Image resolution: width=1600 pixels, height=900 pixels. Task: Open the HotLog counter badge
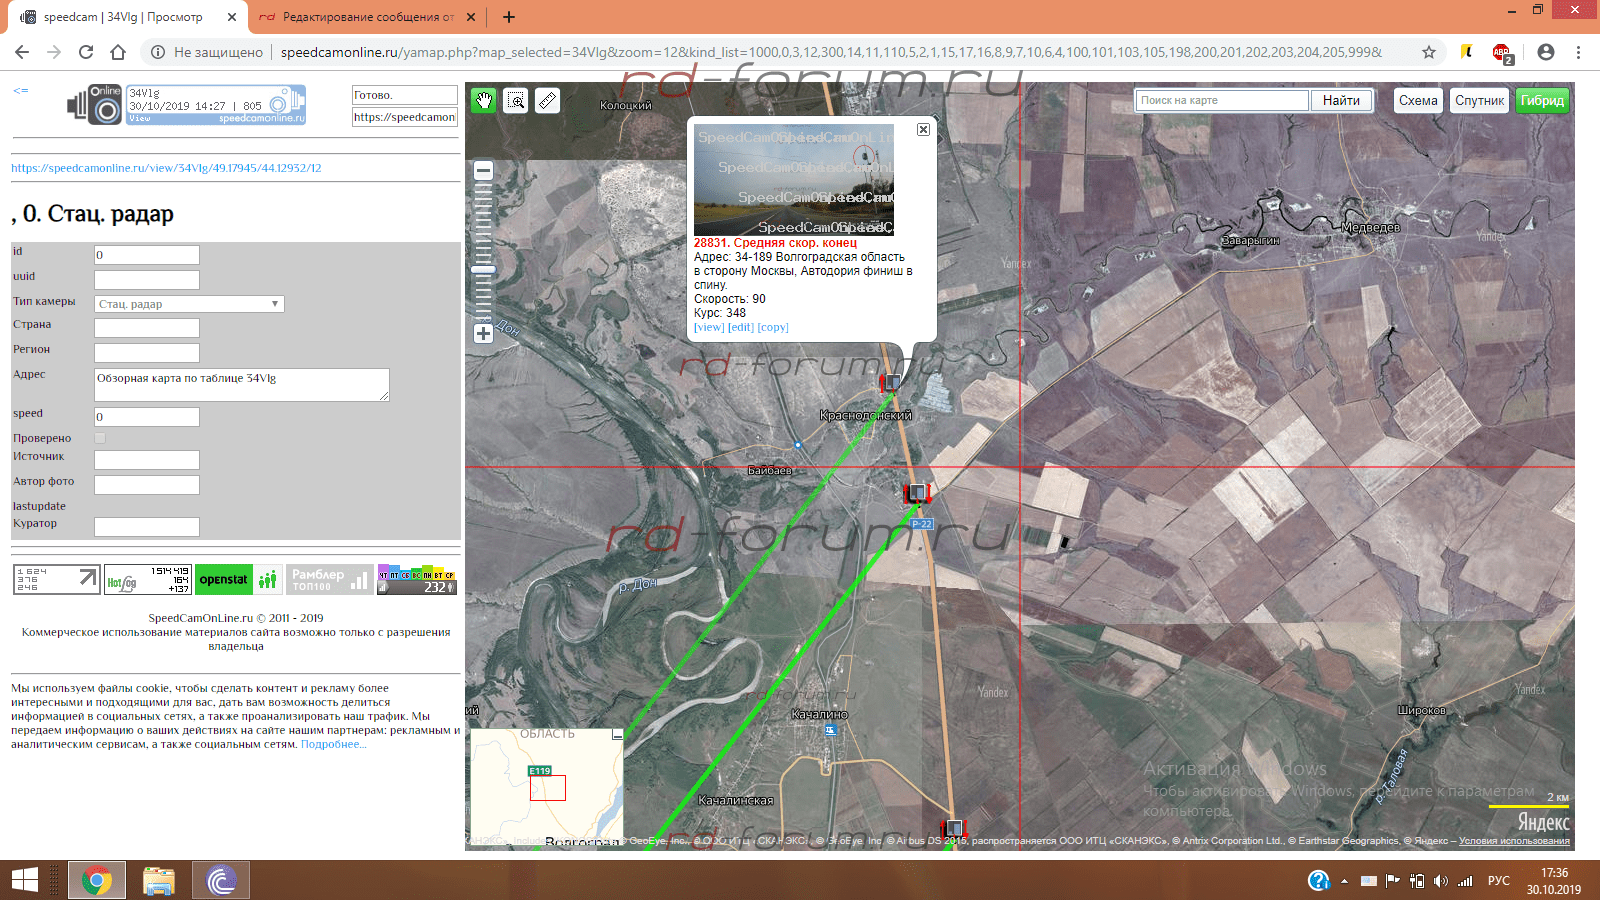(x=148, y=579)
